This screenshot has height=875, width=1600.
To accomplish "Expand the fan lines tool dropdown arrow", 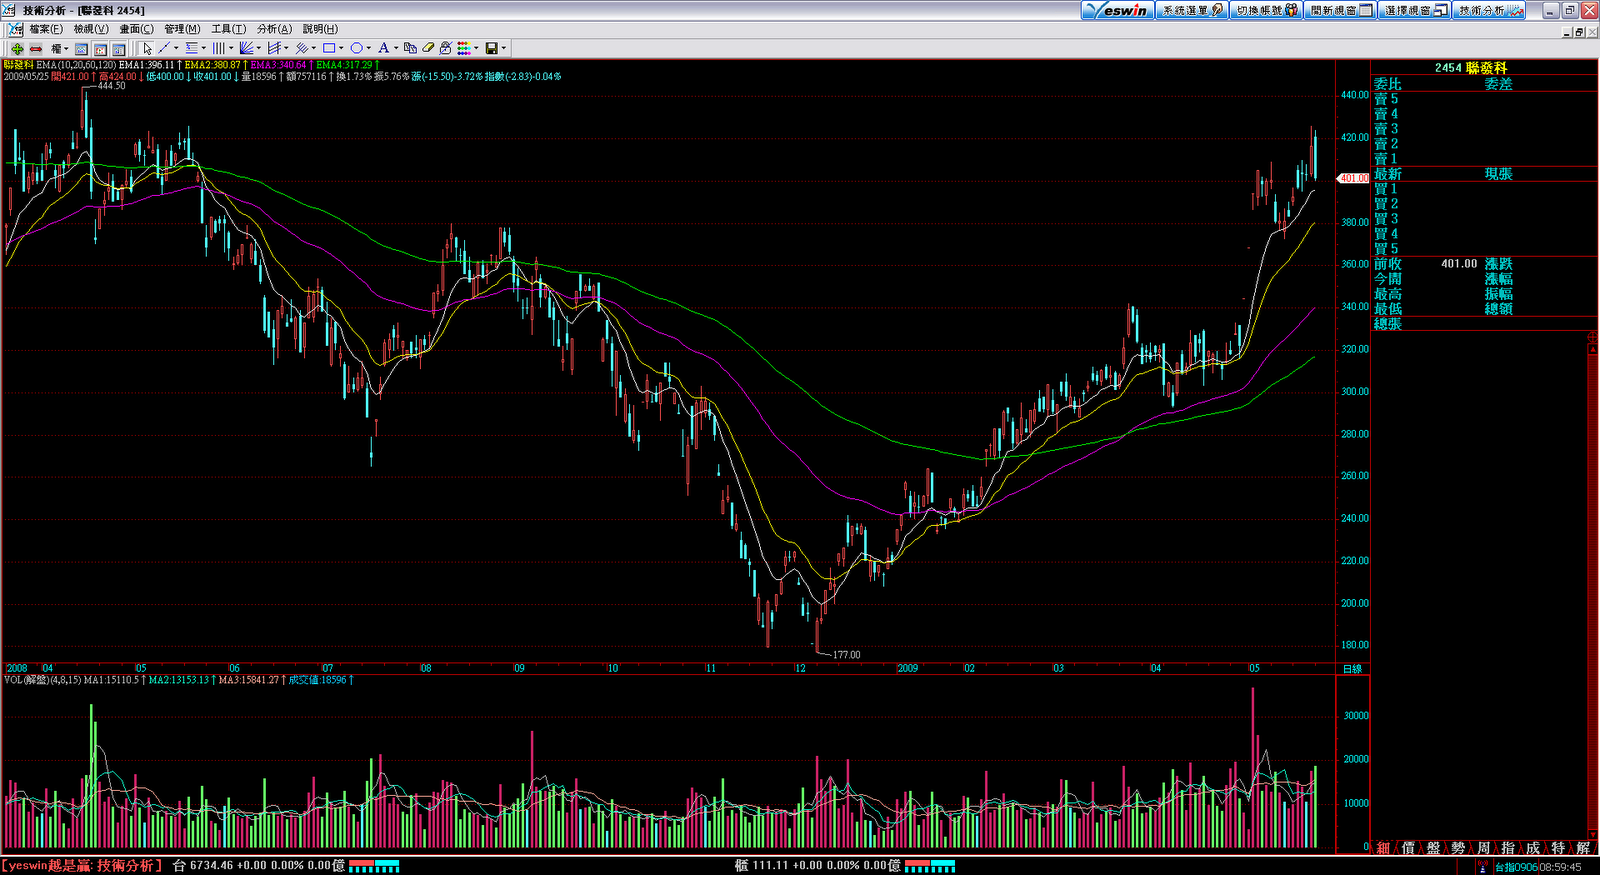I will coord(259,48).
